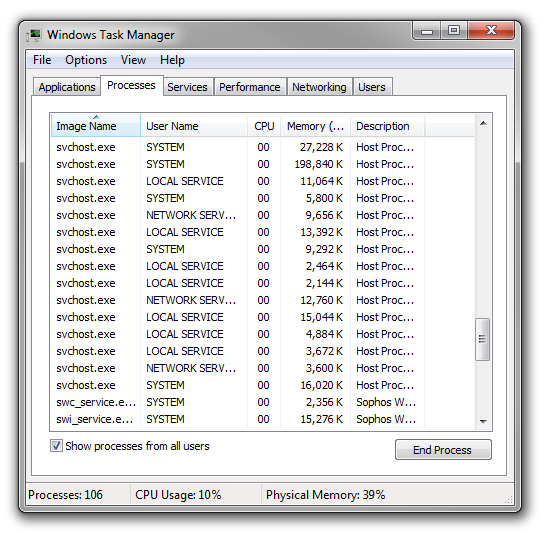Open the File menu
The height and width of the screenshot is (536, 543).
(42, 60)
